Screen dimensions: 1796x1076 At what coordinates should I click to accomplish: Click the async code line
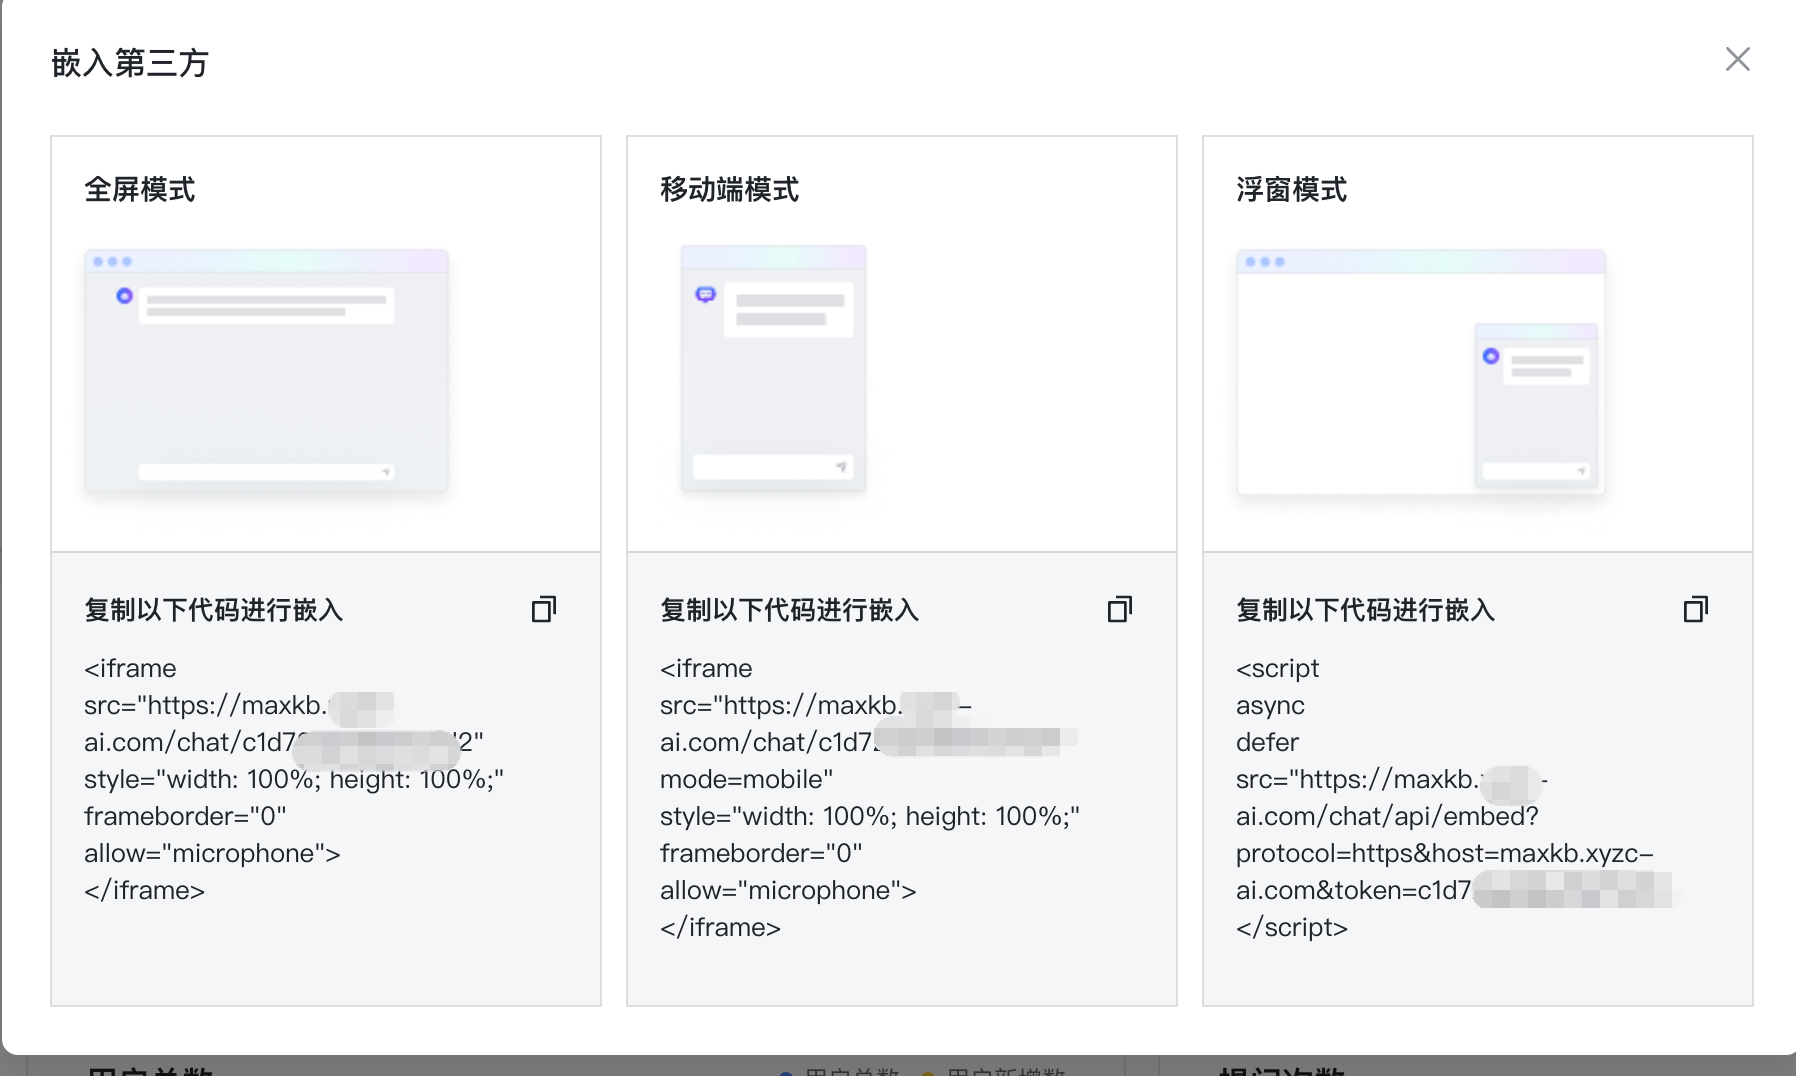tap(1270, 705)
